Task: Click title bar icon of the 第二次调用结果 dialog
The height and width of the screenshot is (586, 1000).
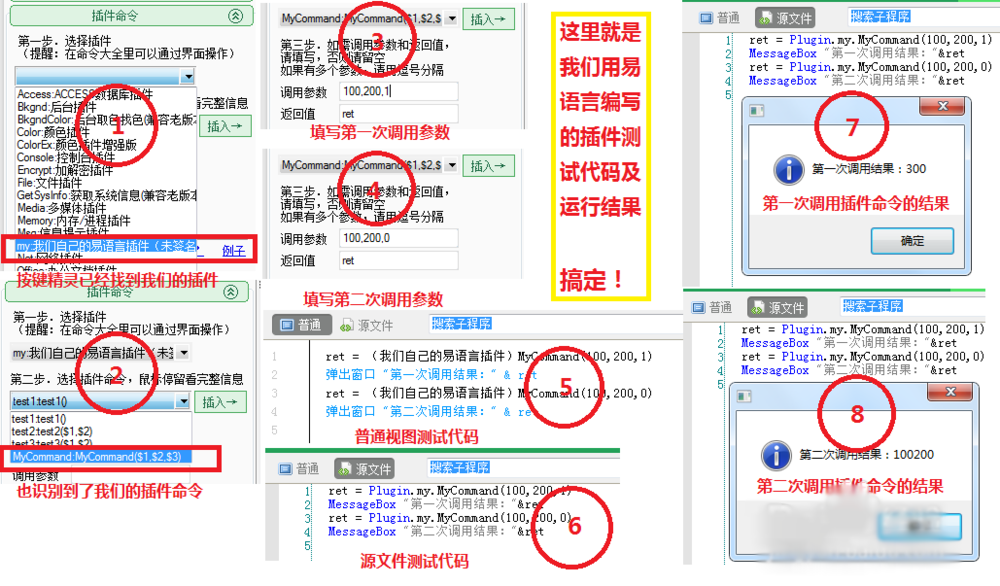Action: pyautogui.click(x=745, y=397)
